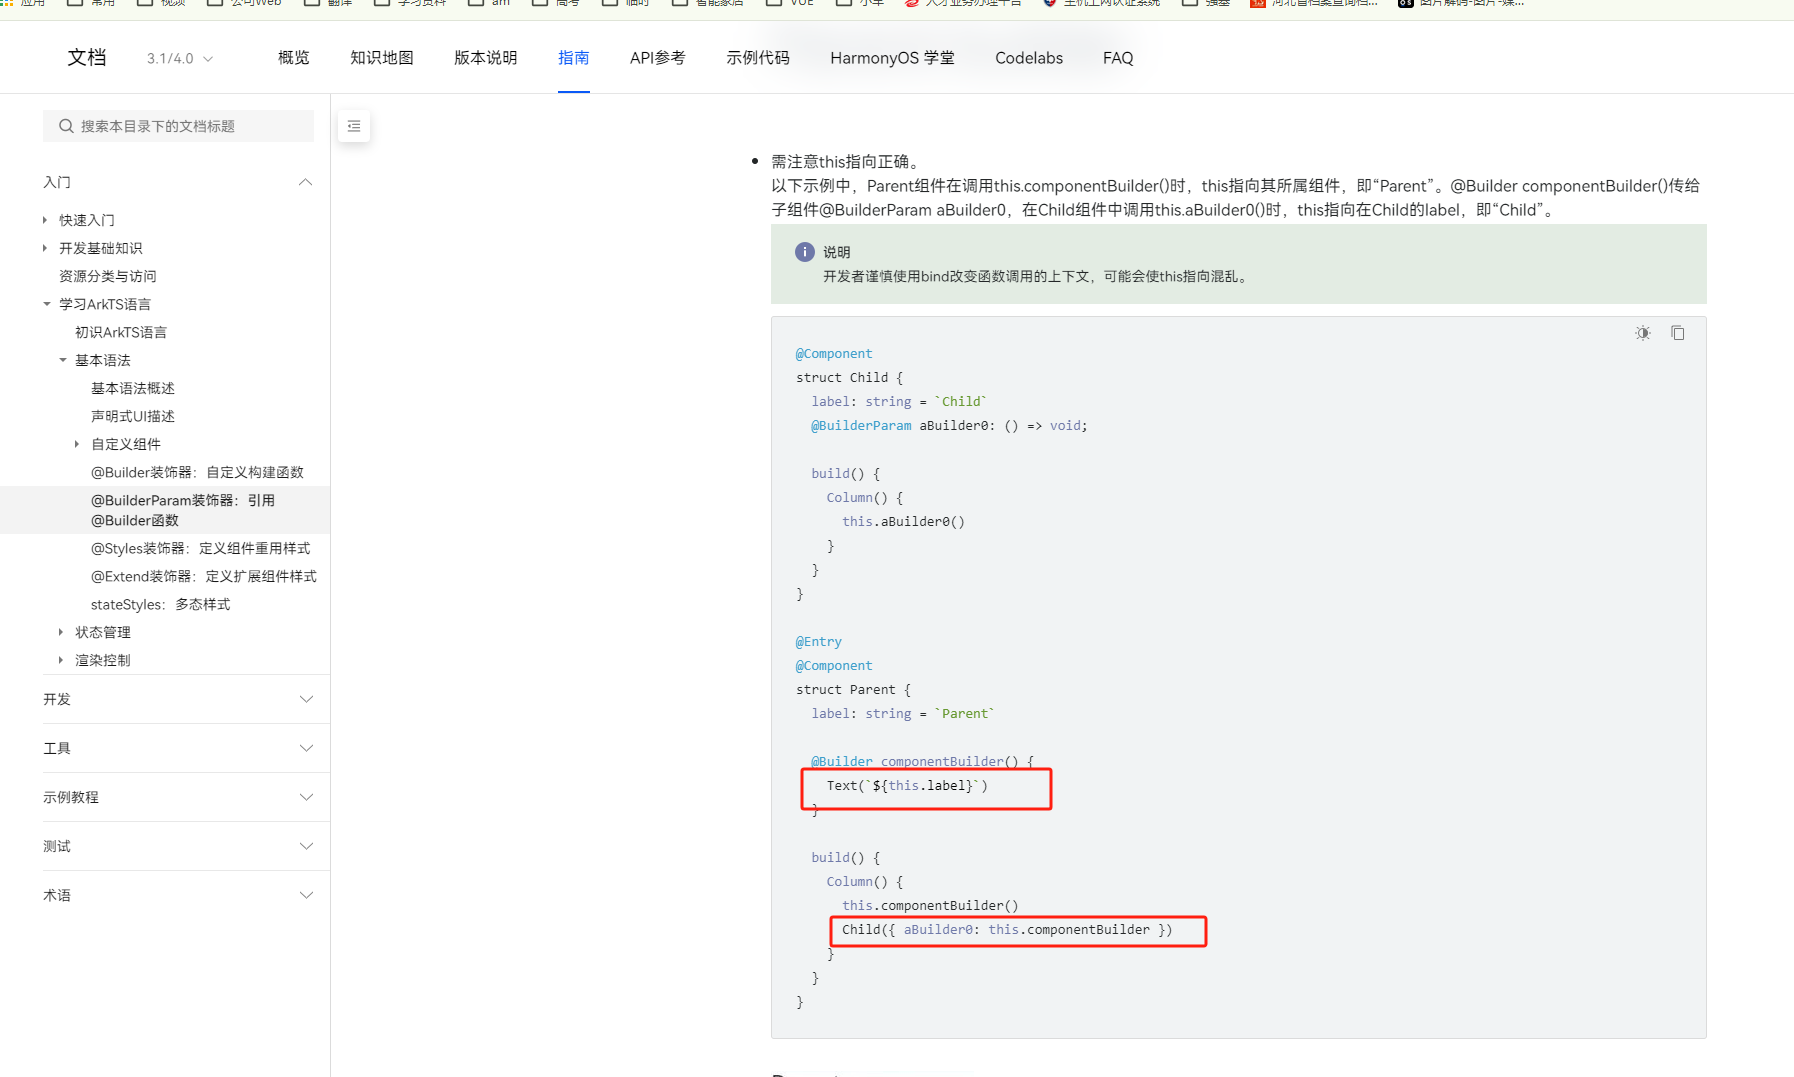Expand the 快速入门 tree node
This screenshot has height=1077, width=1794.
coord(45,220)
